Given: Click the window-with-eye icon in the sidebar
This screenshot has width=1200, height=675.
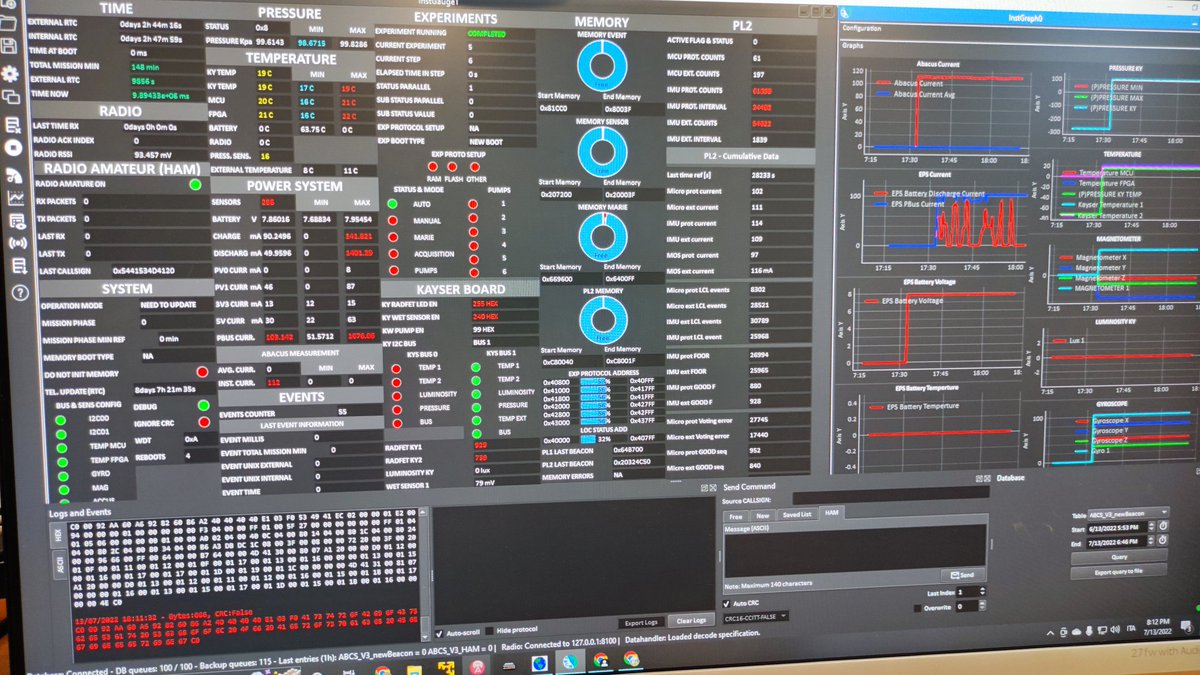Looking at the screenshot, I should [x=16, y=220].
